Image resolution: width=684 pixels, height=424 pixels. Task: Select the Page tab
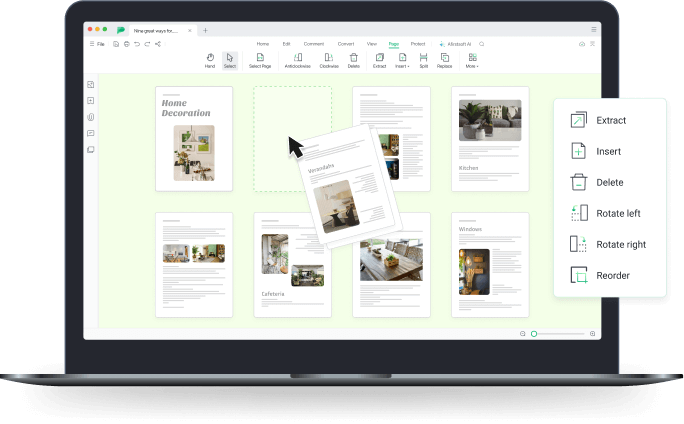click(394, 44)
